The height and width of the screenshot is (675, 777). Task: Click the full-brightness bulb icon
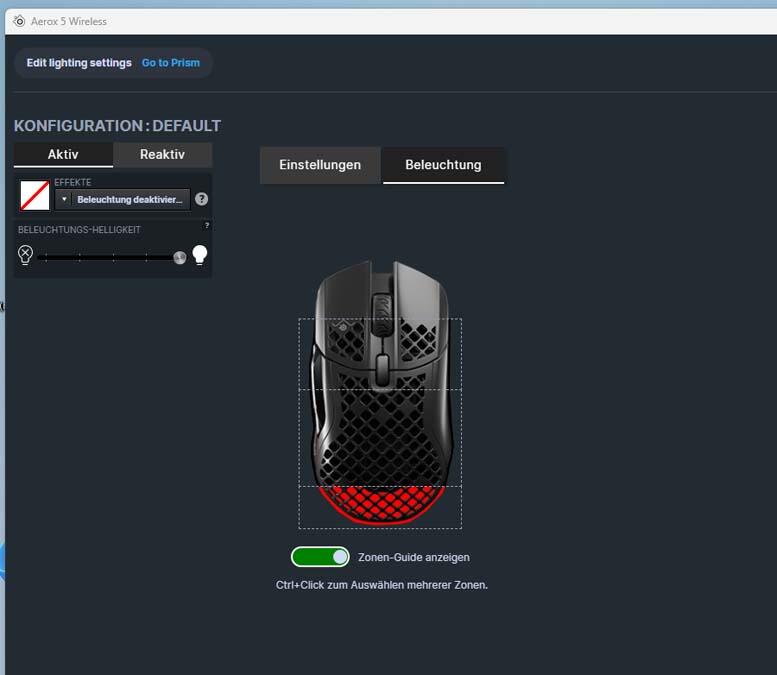[200, 255]
